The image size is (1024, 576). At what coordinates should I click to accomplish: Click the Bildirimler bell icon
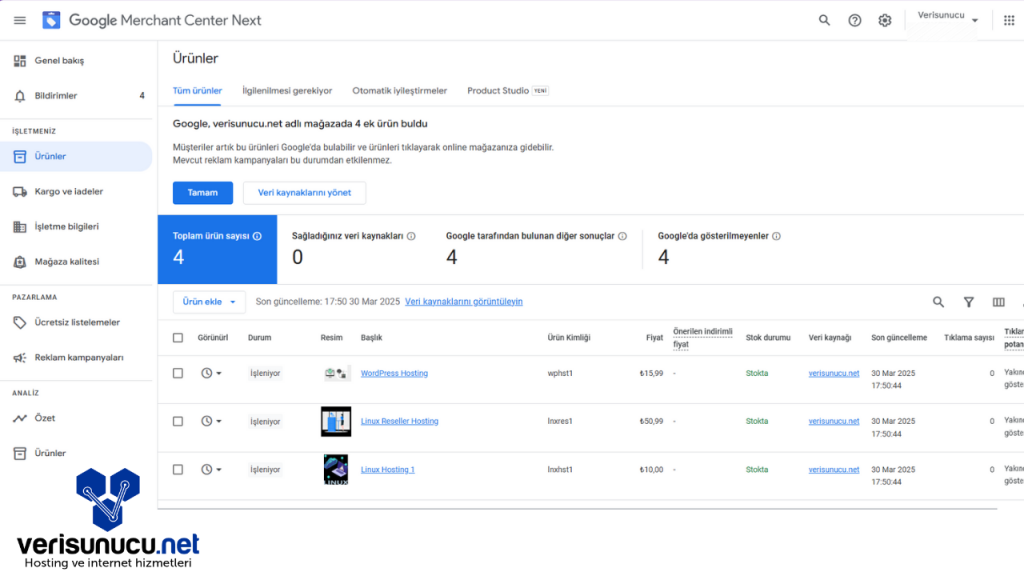point(20,96)
